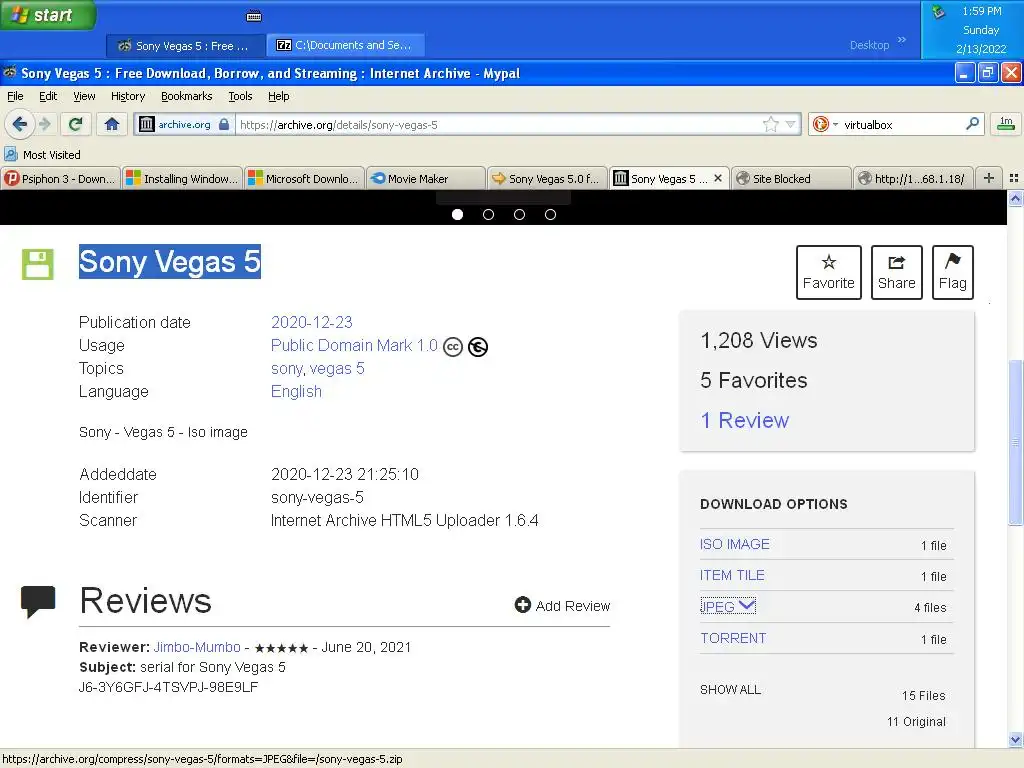
Task: Download the TORRENT file
Action: point(733,638)
